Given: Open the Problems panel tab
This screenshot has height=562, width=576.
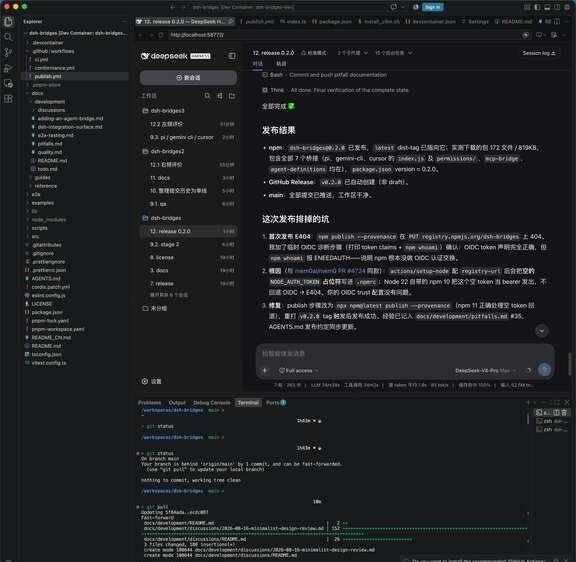Looking at the screenshot, I should pos(150,403).
